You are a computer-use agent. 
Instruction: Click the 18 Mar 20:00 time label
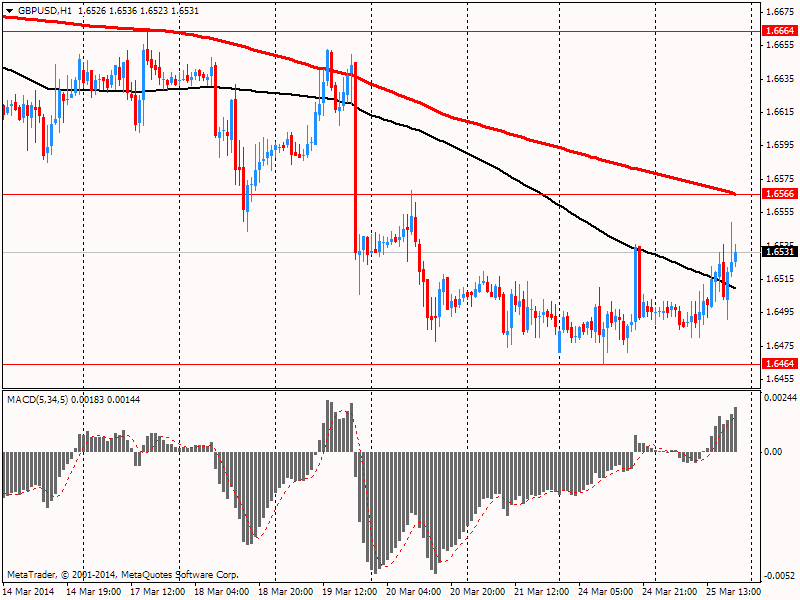point(286,591)
